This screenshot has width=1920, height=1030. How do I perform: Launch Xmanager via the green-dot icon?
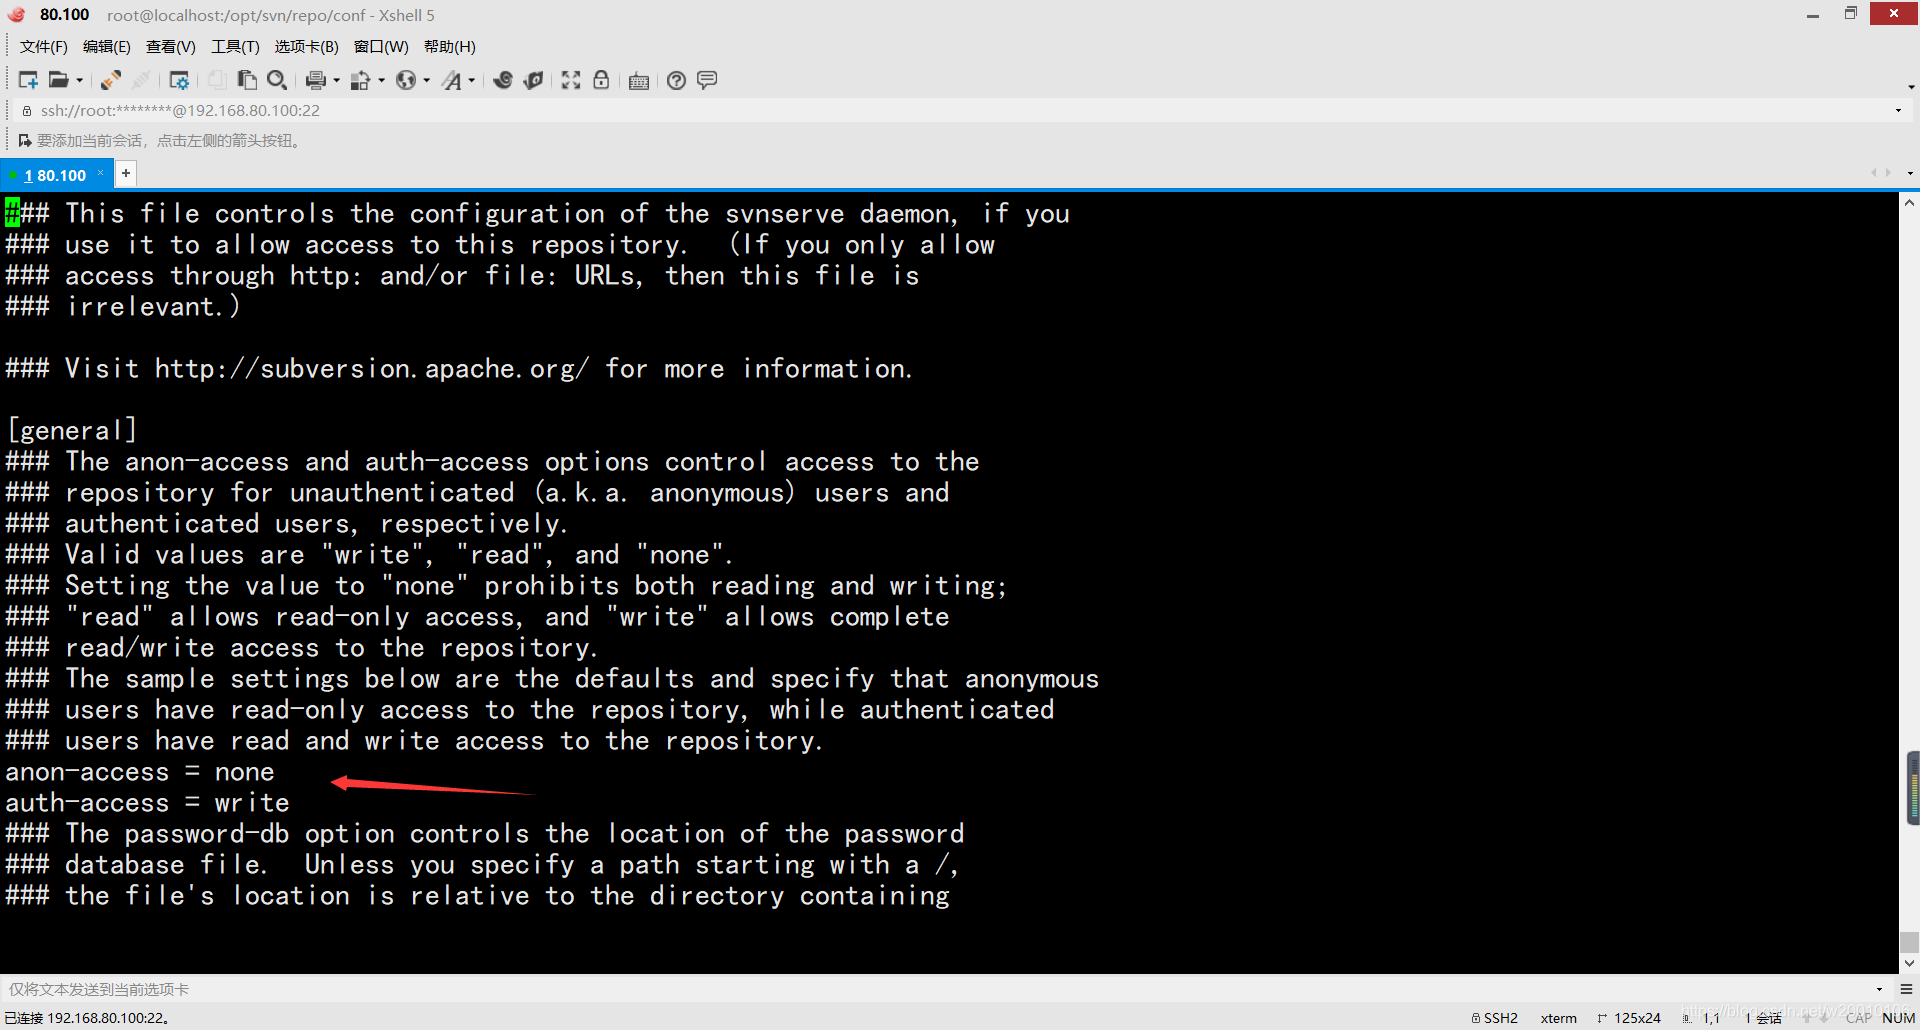pos(534,80)
